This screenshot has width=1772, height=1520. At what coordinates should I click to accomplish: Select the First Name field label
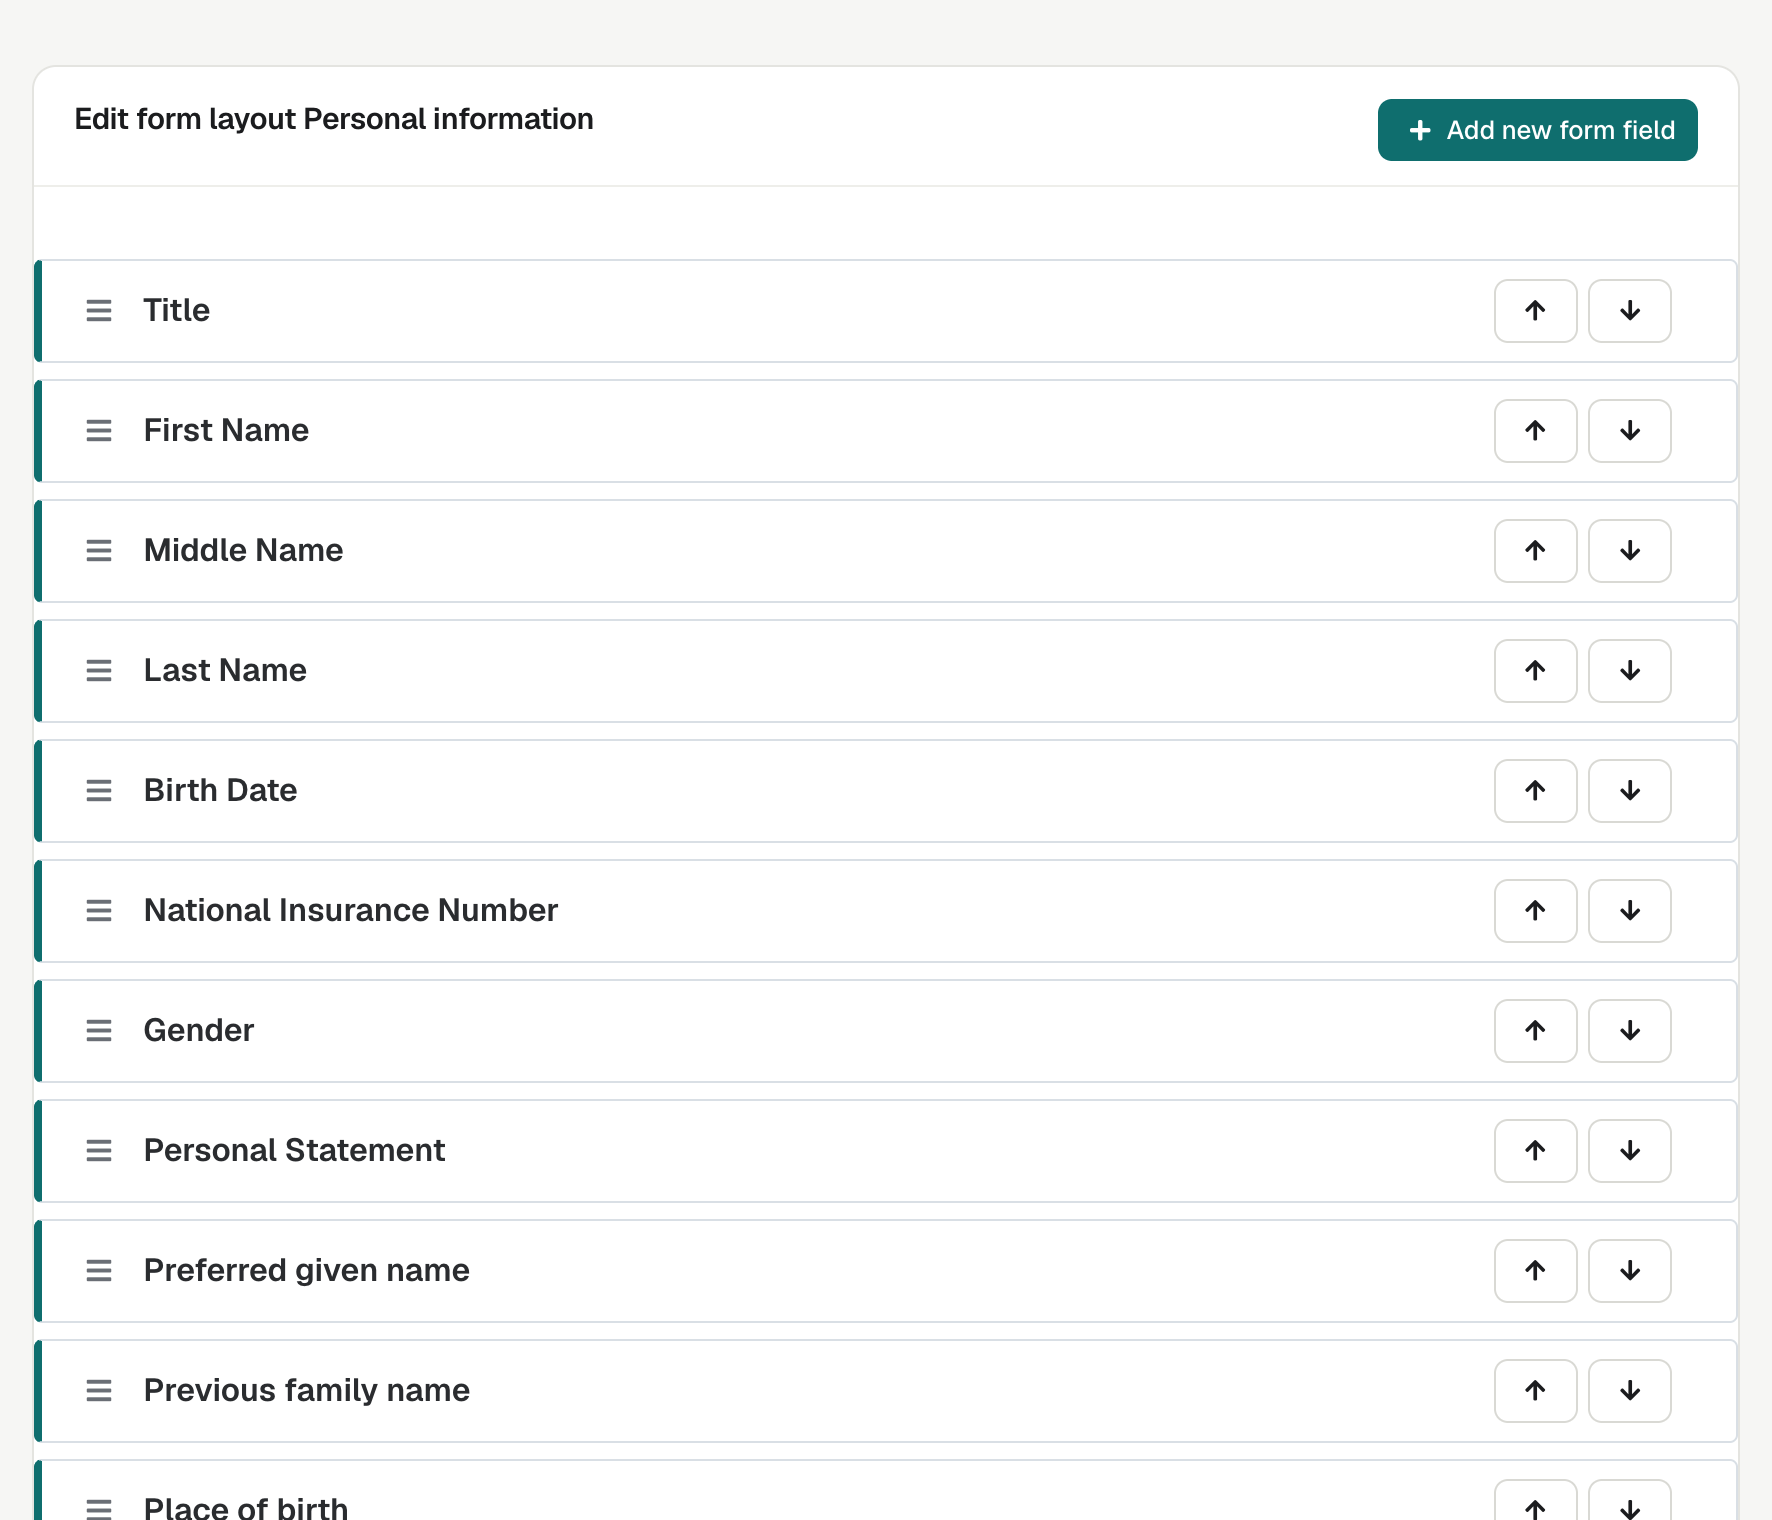(x=226, y=430)
